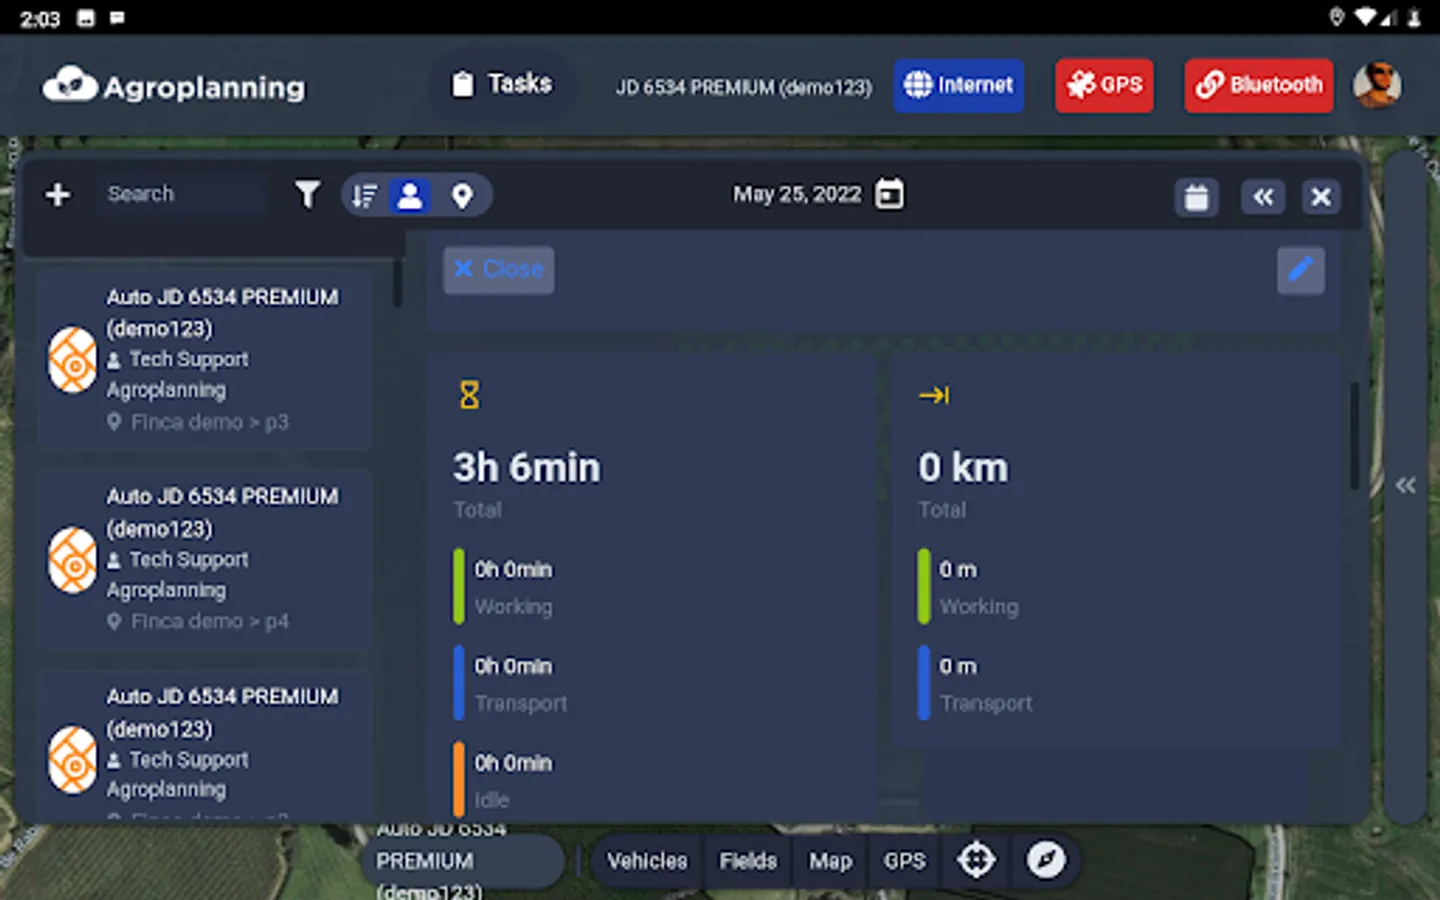Toggle the sort order icon

tap(365, 195)
